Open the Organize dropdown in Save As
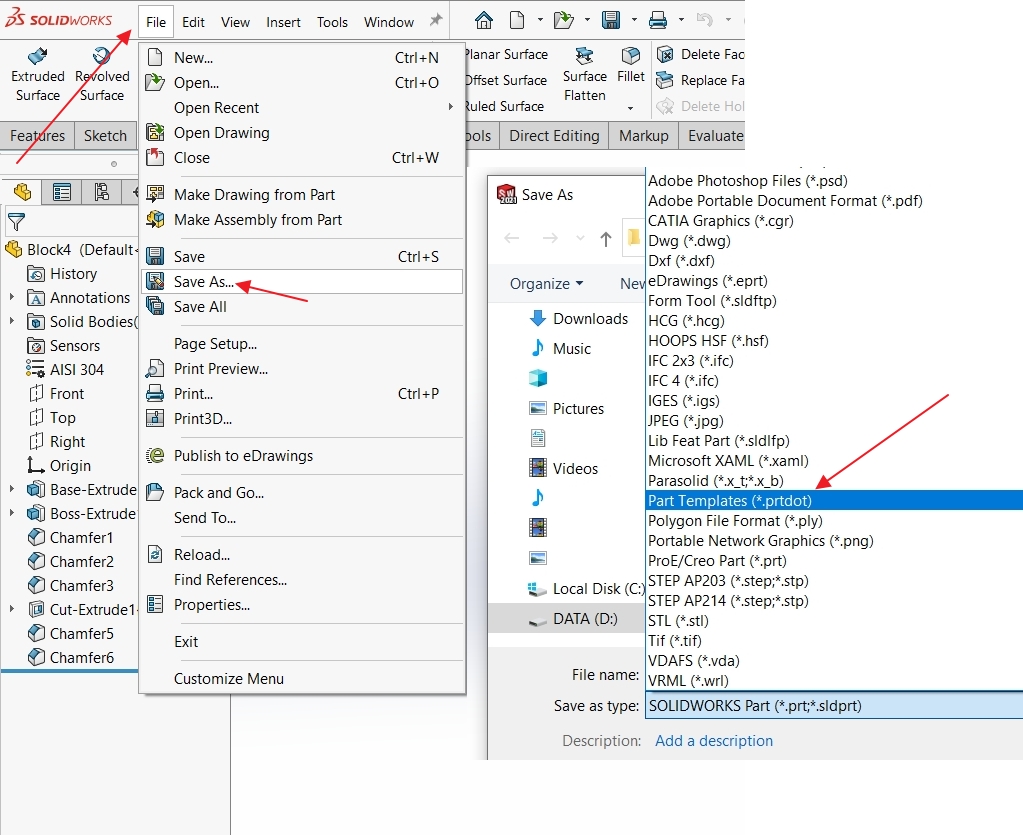This screenshot has width=1023, height=835. (546, 284)
